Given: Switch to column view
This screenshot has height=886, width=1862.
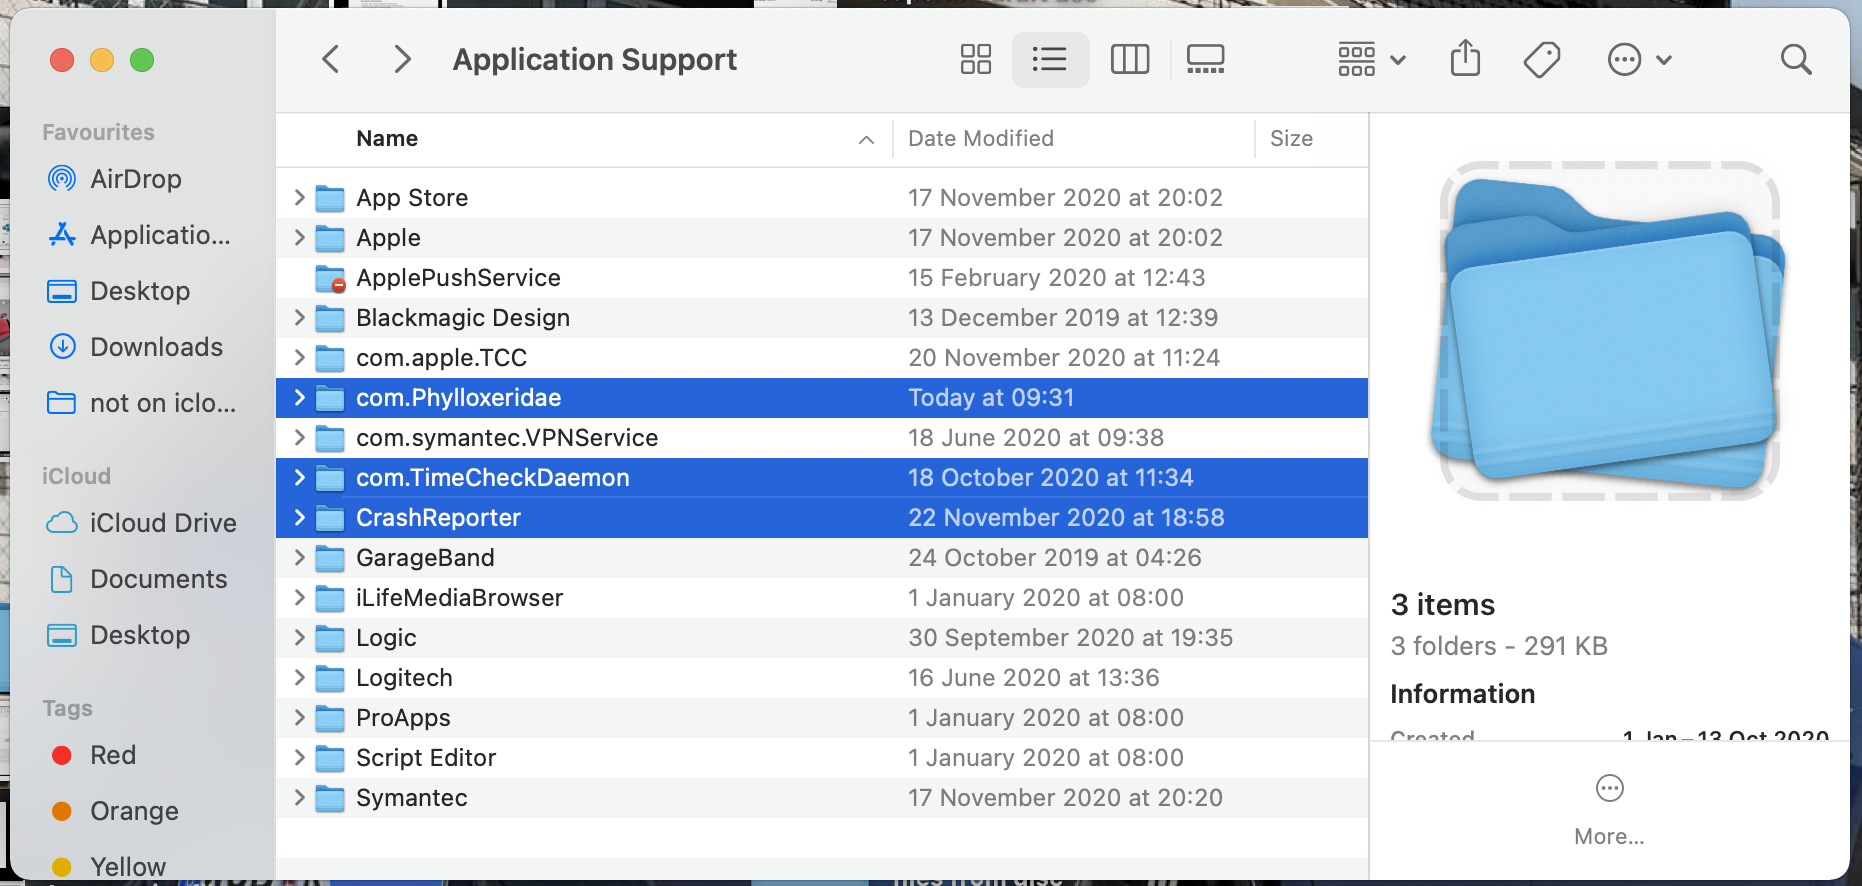Looking at the screenshot, I should (1130, 60).
